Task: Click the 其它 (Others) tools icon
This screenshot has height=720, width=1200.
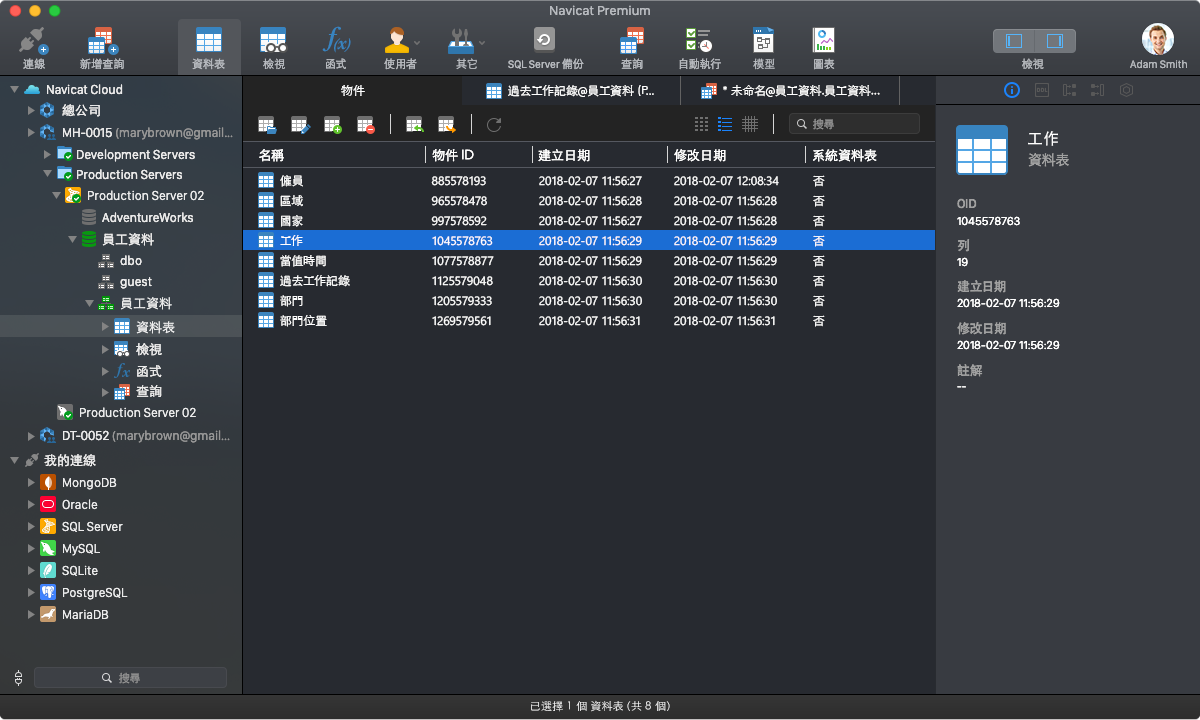Action: pos(461,41)
